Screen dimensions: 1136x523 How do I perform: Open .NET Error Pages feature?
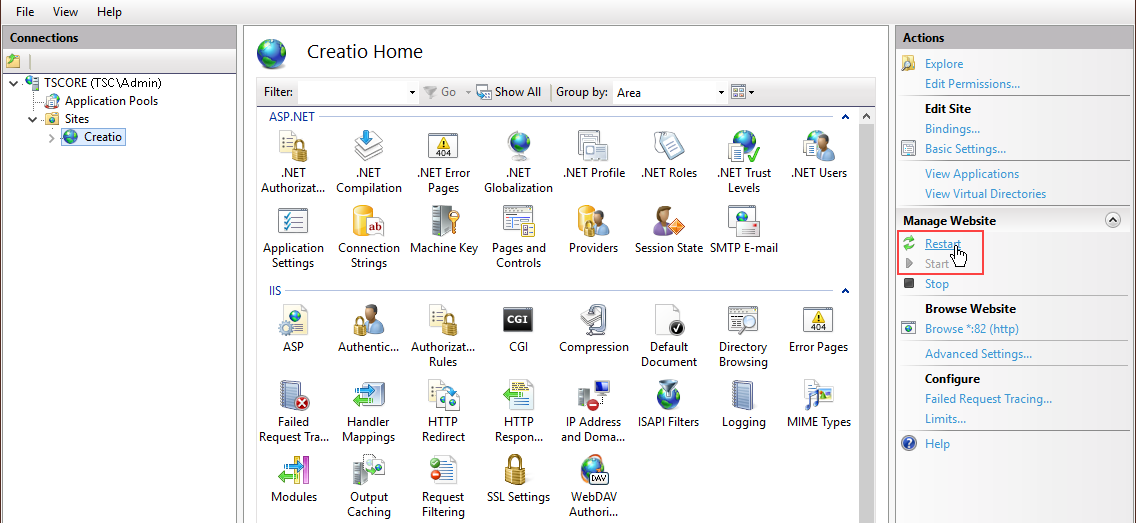[443, 162]
